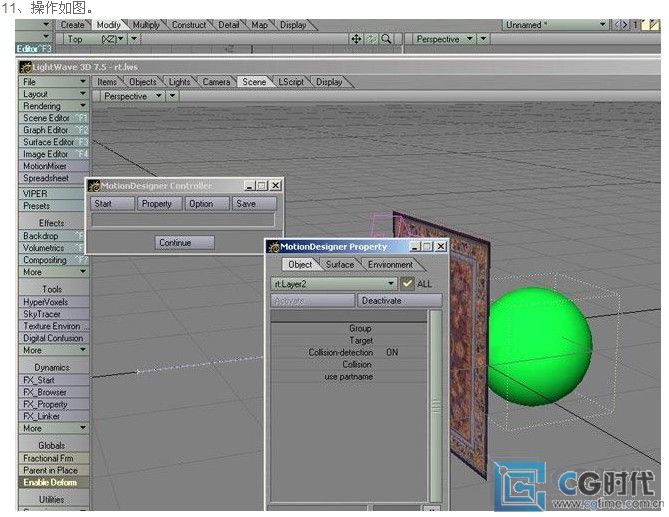Click the use partname row

point(349,377)
